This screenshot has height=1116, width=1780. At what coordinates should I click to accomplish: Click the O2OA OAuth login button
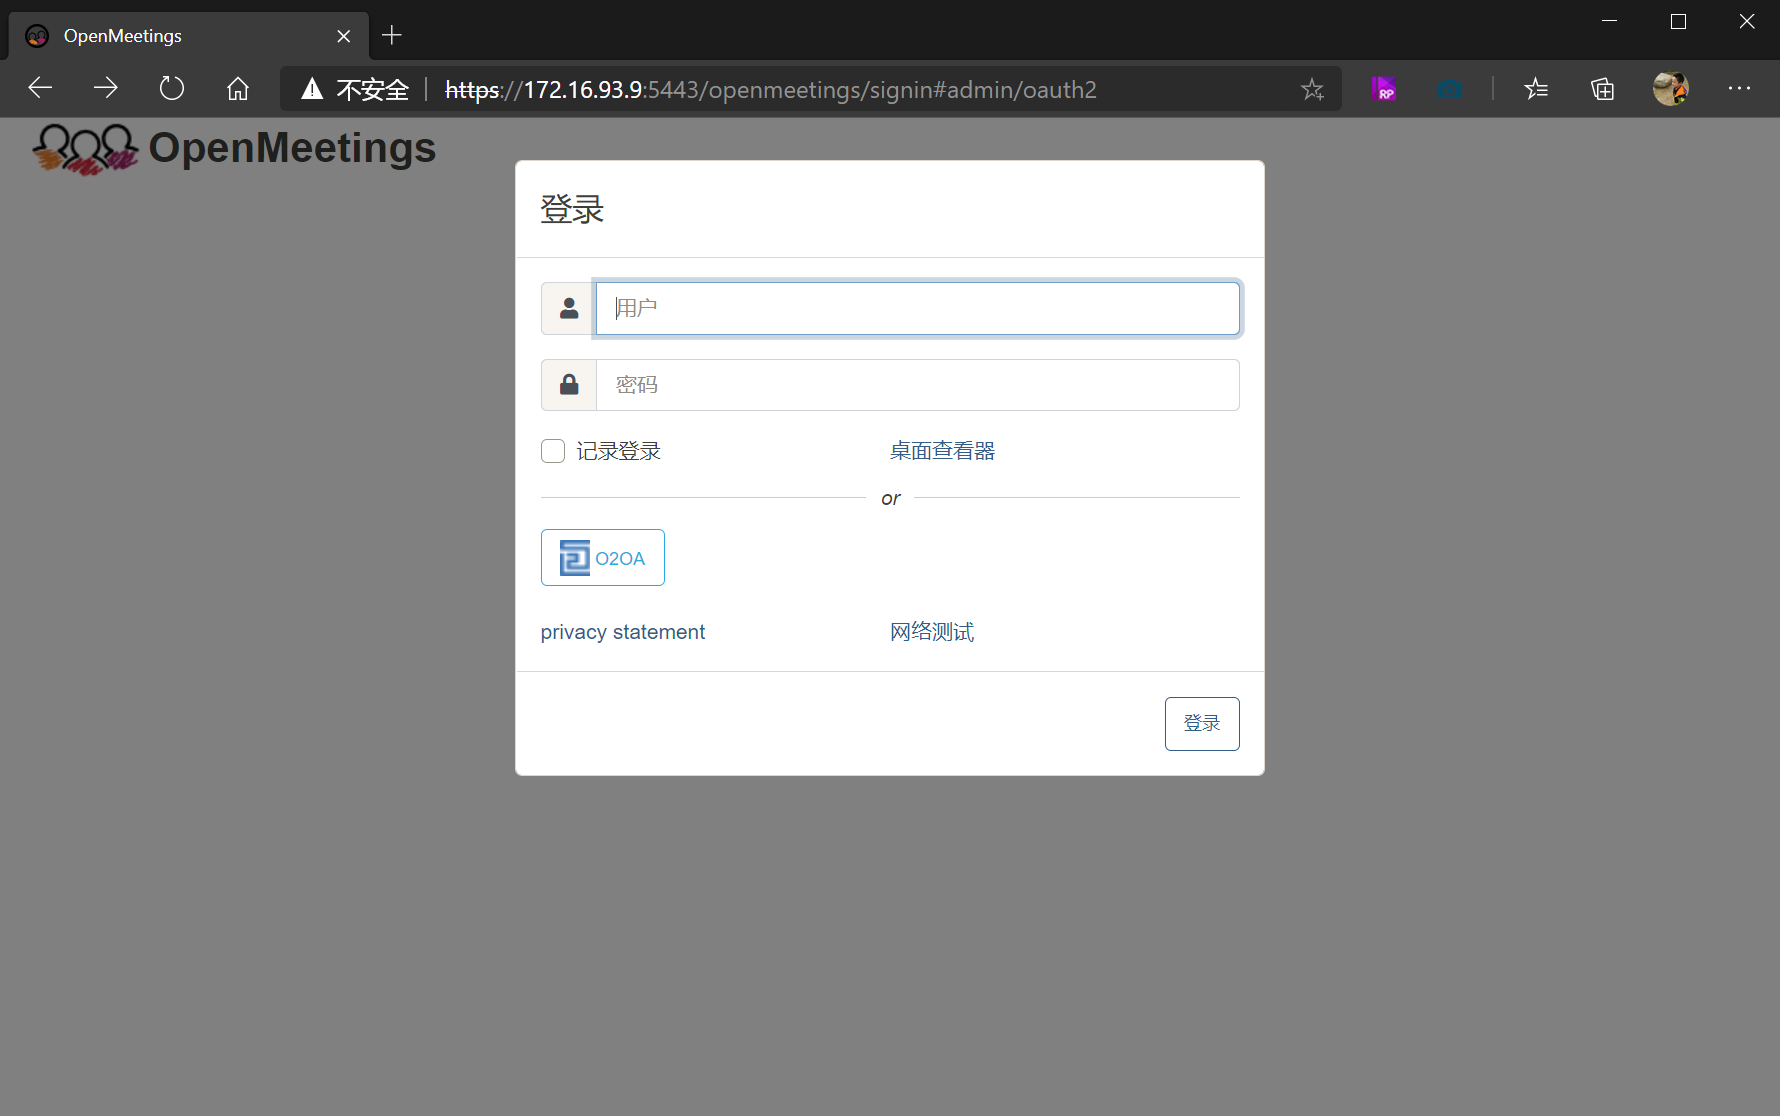[x=602, y=558]
